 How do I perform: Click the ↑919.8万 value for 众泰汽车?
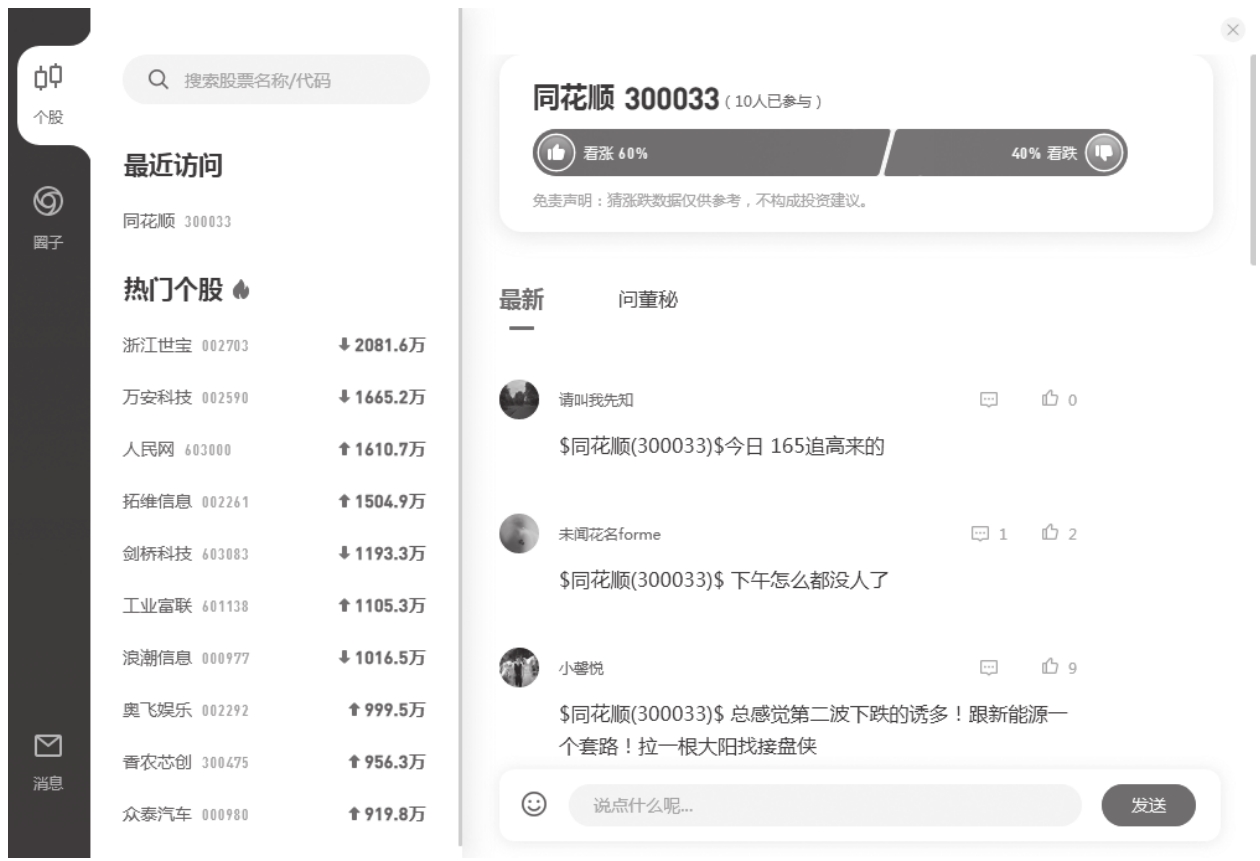point(387,815)
